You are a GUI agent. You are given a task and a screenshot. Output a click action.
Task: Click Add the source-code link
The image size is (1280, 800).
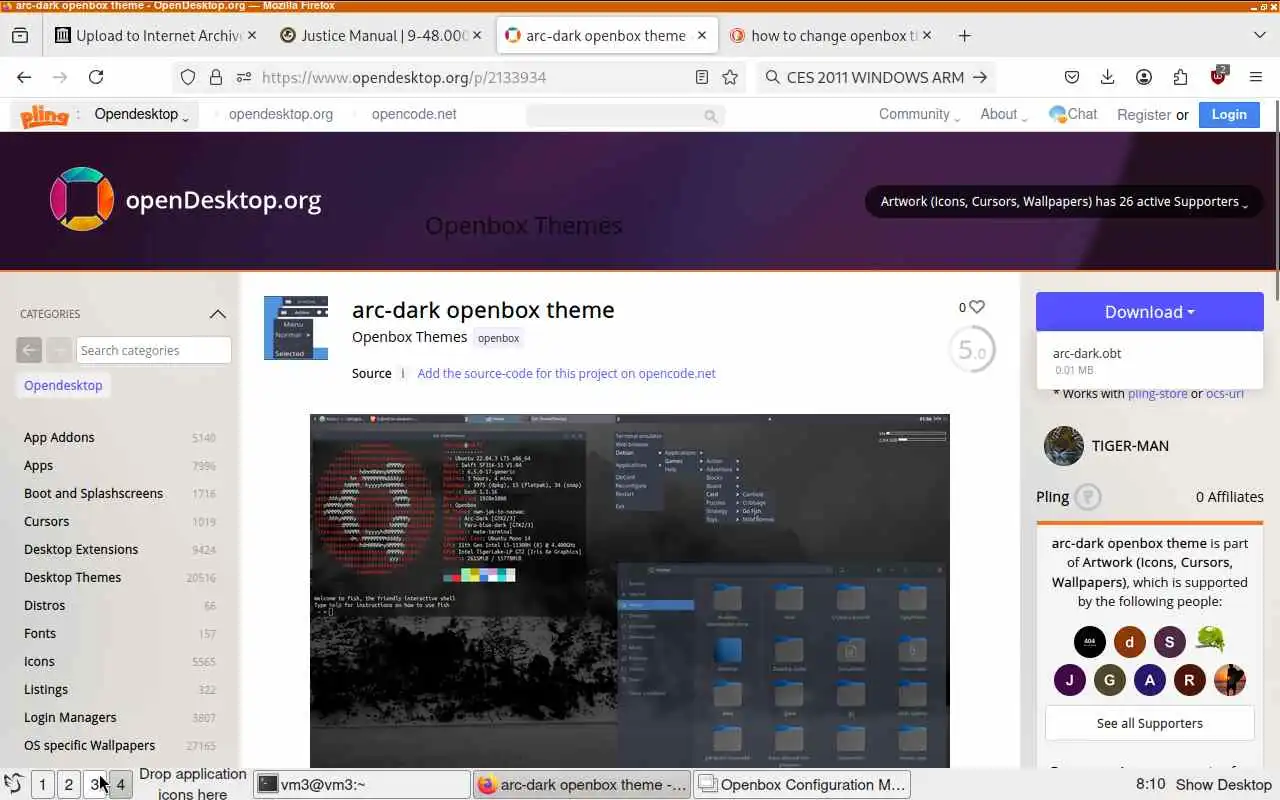tap(566, 373)
